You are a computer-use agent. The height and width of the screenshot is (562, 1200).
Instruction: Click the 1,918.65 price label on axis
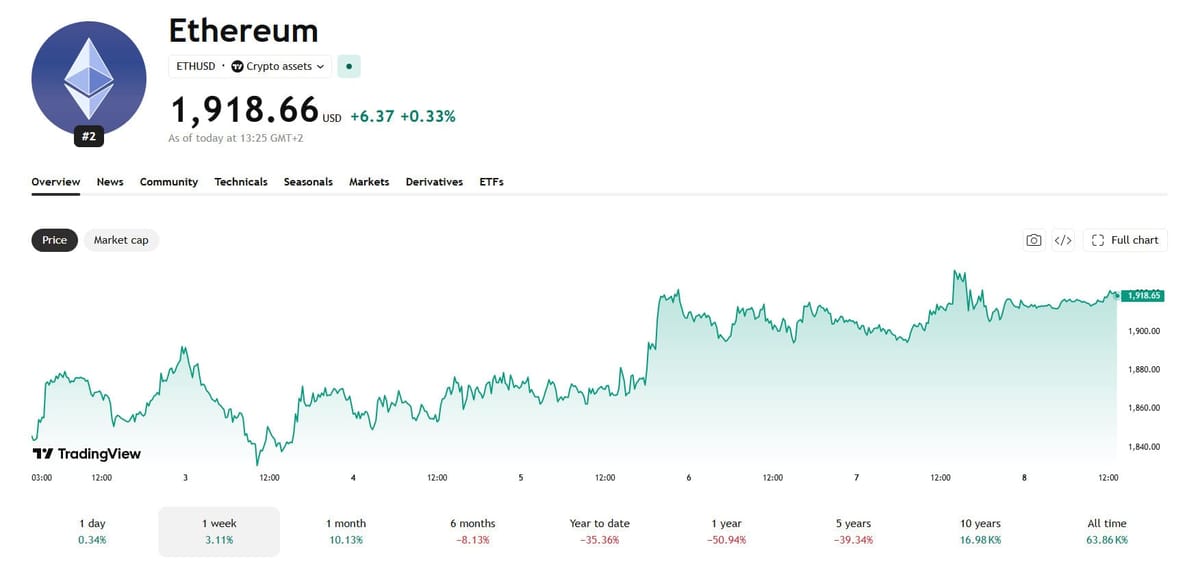(x=1142, y=296)
